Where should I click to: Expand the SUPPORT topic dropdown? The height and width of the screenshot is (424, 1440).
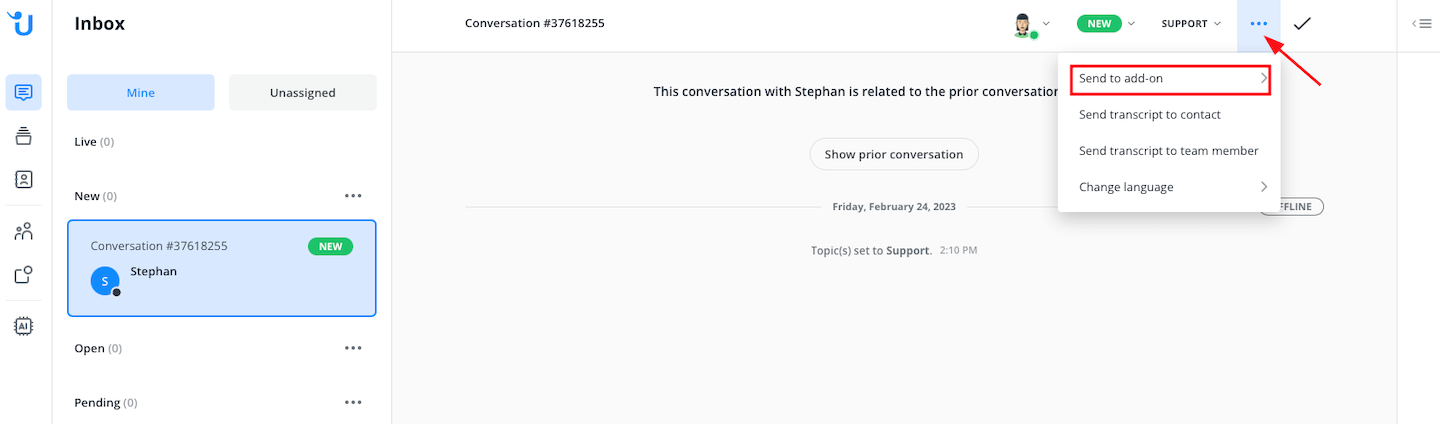[1190, 24]
